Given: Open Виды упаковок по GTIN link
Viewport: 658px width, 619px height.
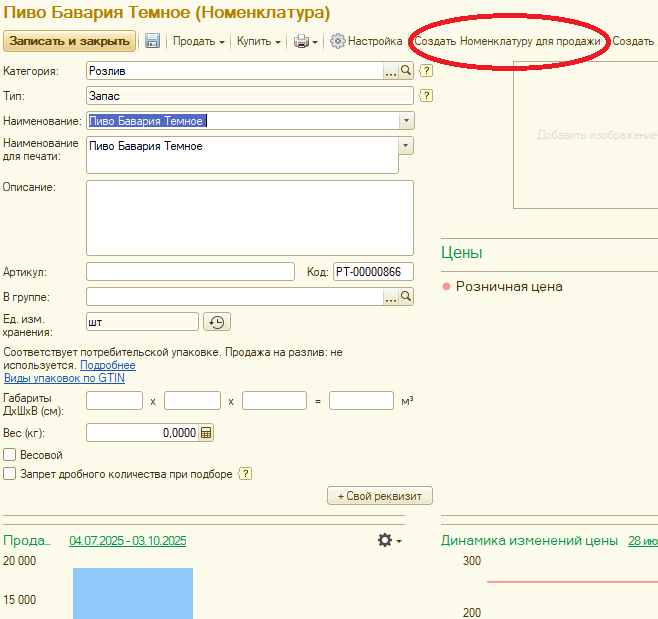Looking at the screenshot, I should (x=64, y=378).
